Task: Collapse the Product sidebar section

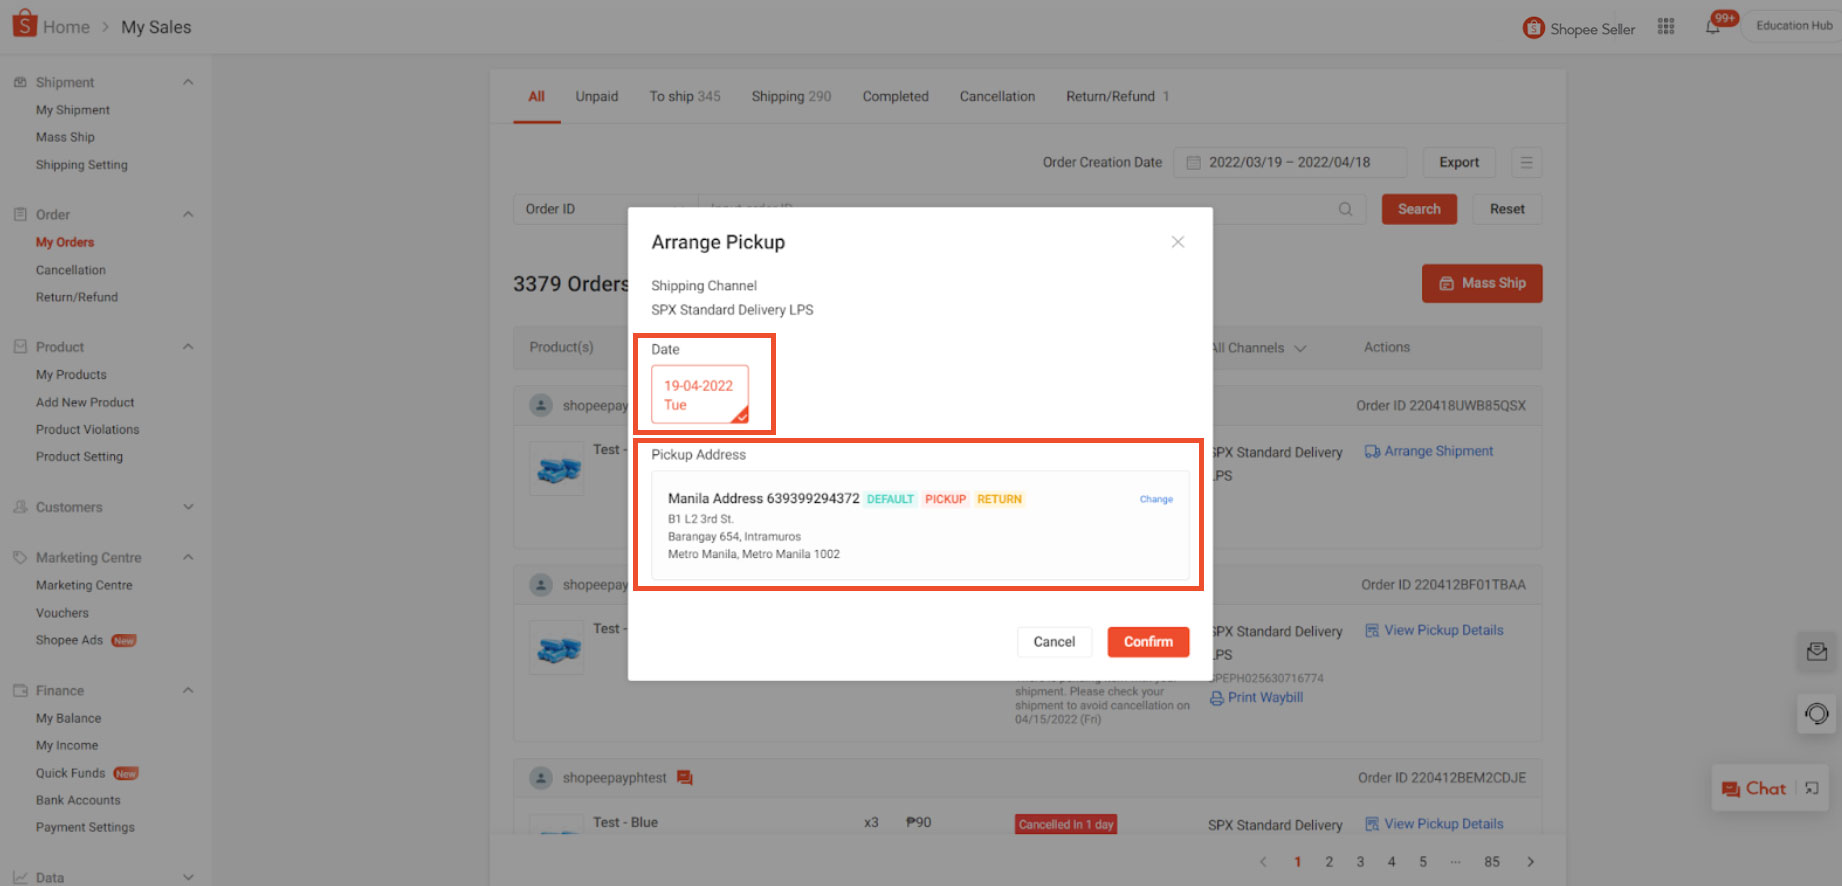Action: [x=188, y=346]
